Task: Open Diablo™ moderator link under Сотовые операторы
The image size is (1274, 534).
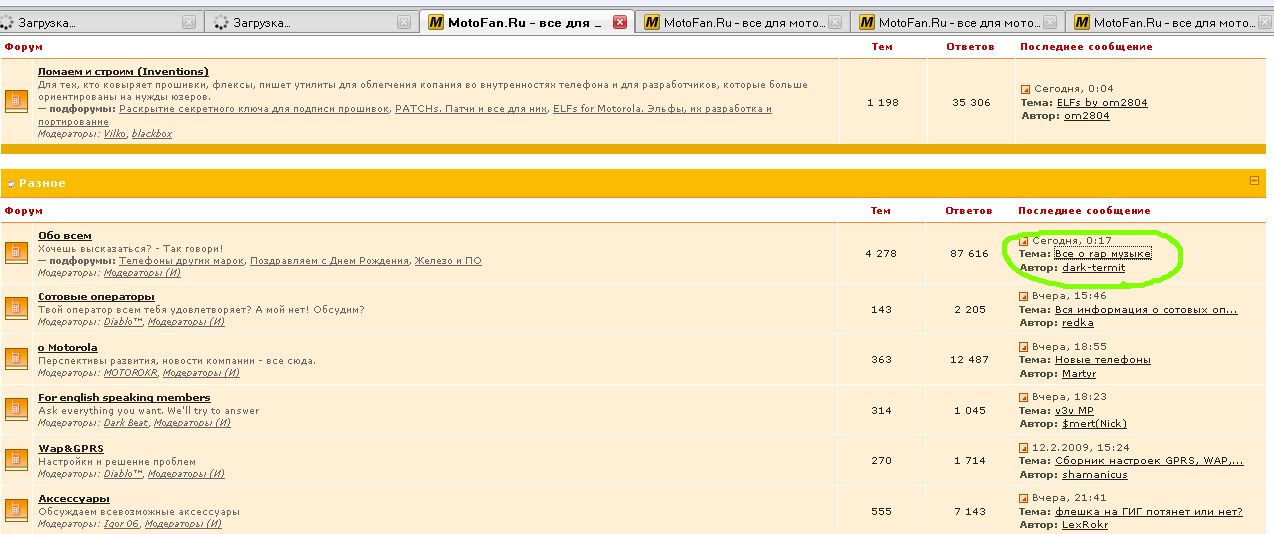Action: tap(123, 322)
